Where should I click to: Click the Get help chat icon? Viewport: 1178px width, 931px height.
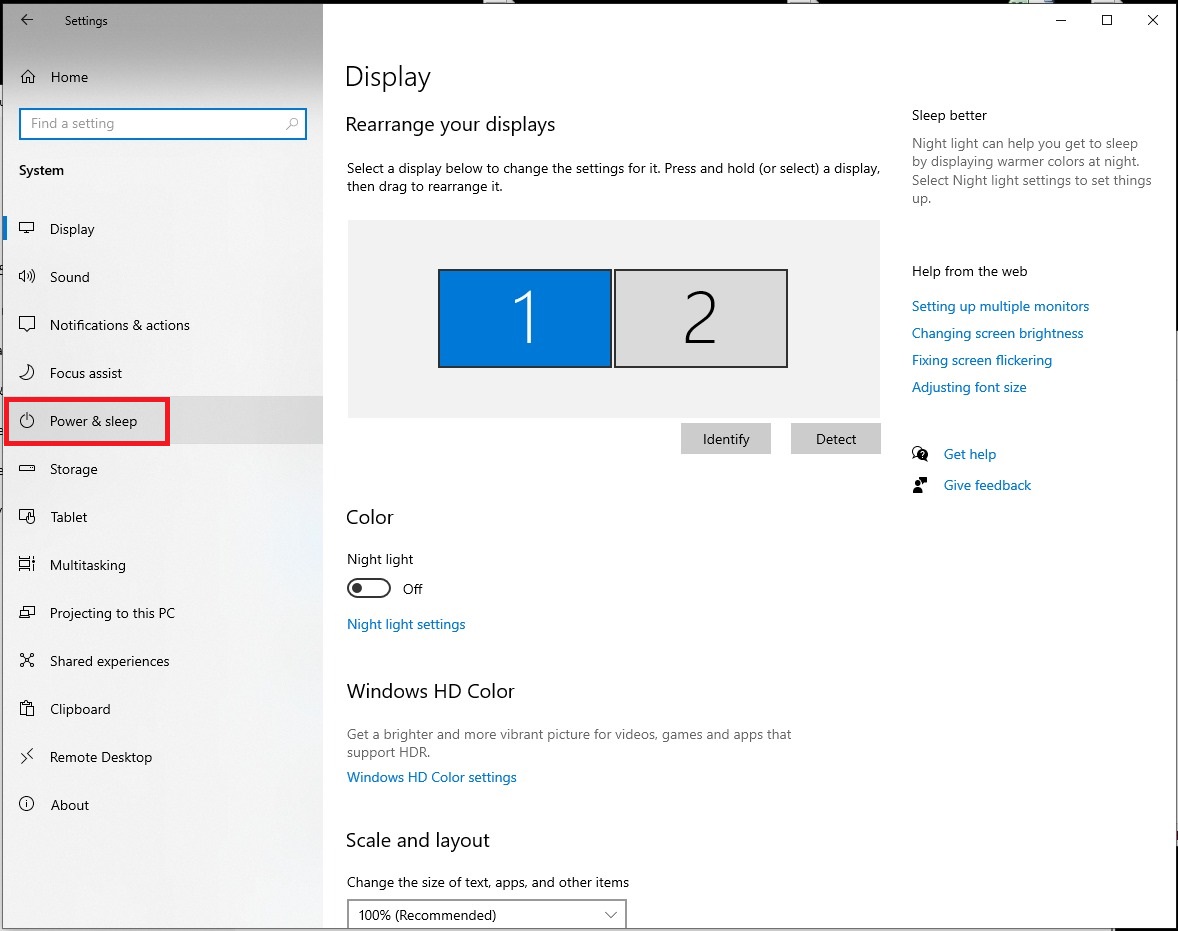(920, 454)
